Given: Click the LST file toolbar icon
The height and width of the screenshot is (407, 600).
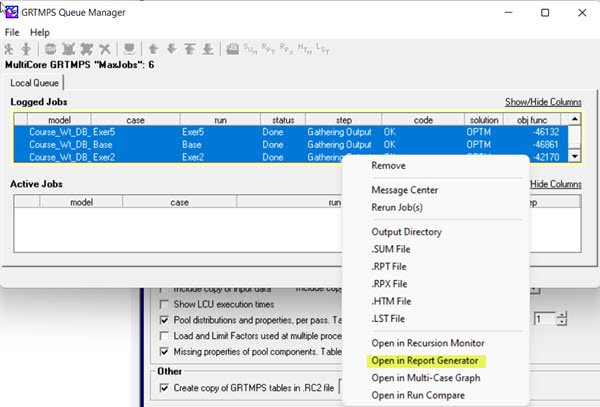Looking at the screenshot, I should (324, 48).
